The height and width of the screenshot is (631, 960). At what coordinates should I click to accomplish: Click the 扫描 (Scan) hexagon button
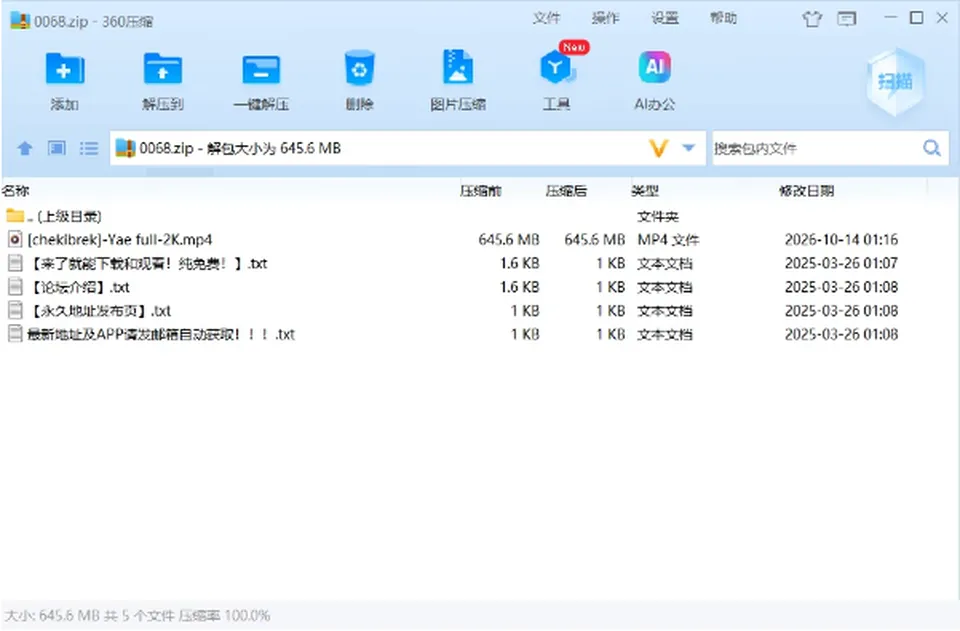pyautogui.click(x=895, y=82)
